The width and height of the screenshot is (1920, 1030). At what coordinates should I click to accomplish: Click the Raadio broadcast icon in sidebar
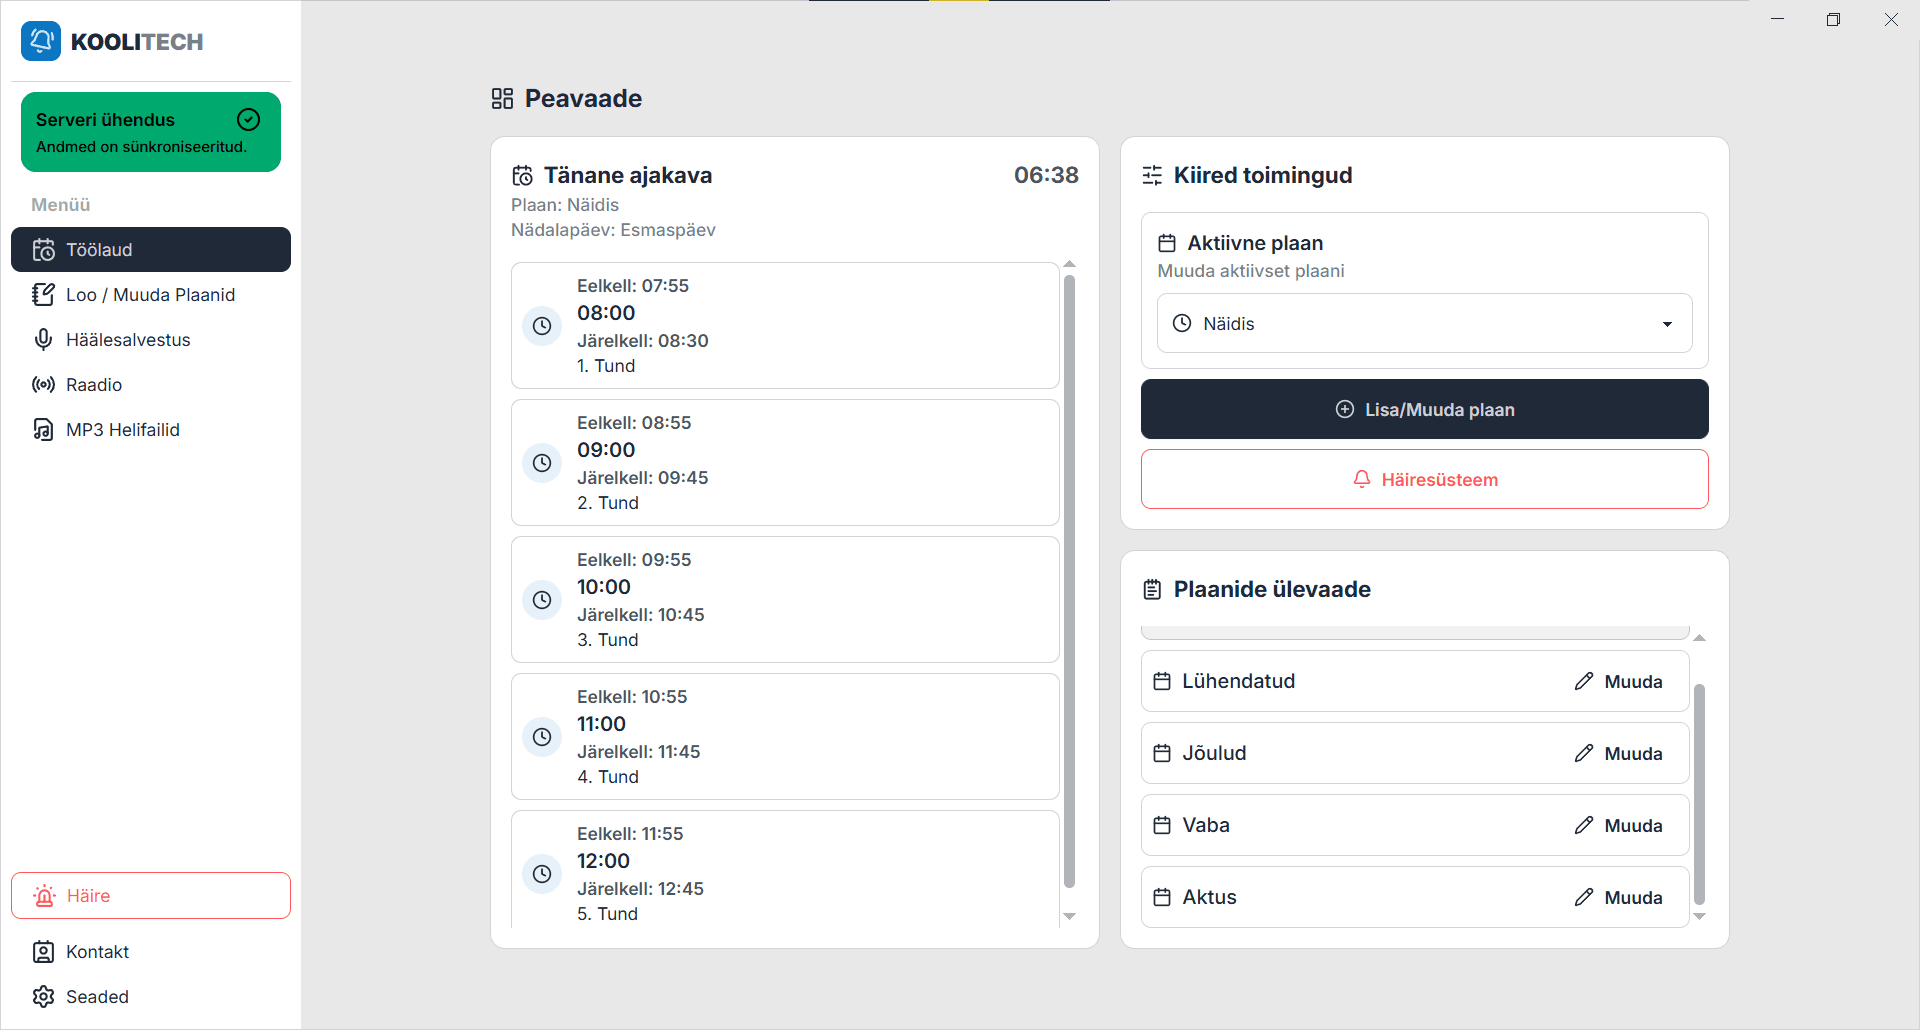(x=43, y=385)
